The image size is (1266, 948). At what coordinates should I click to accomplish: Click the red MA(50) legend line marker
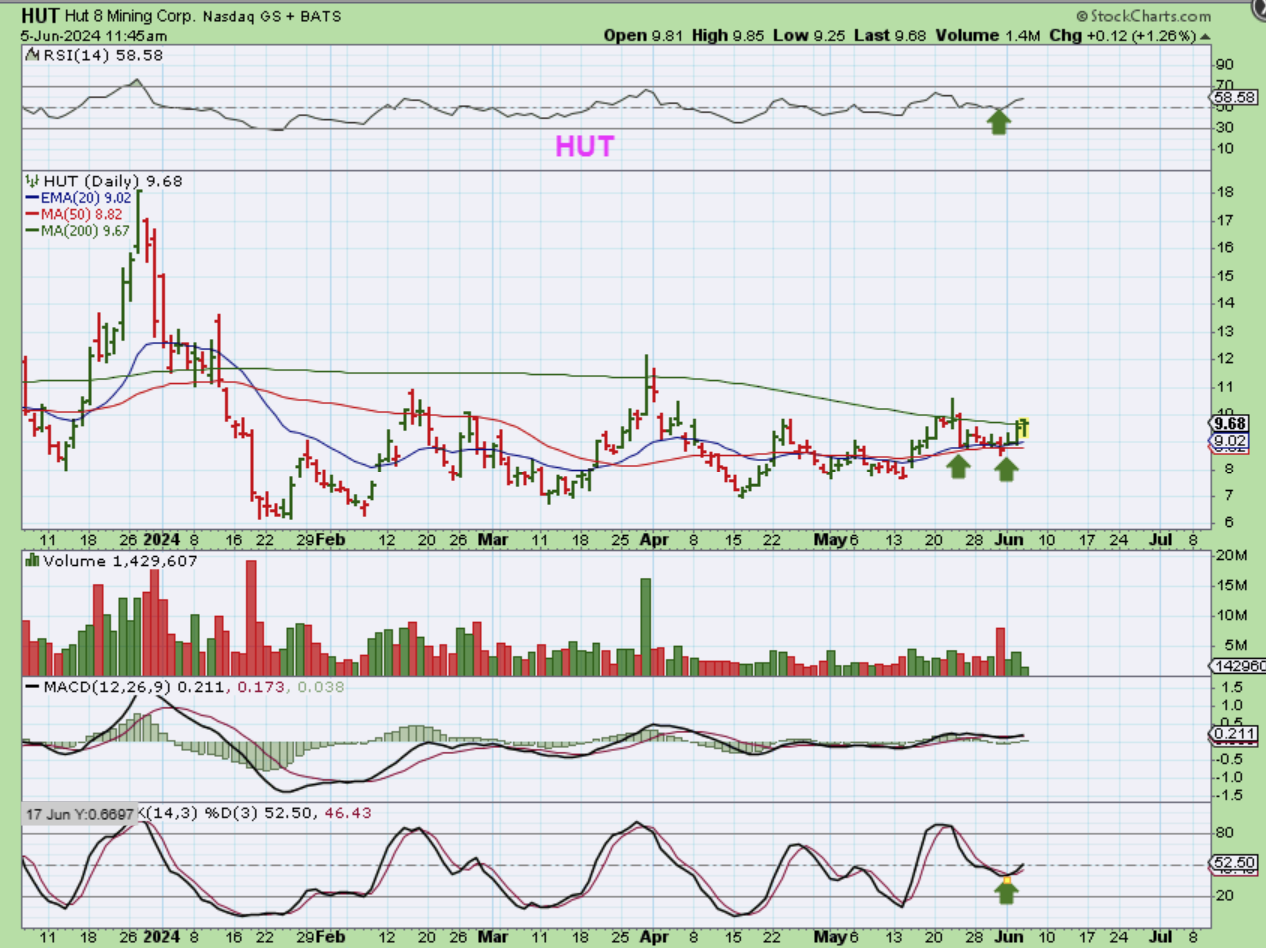(32, 213)
